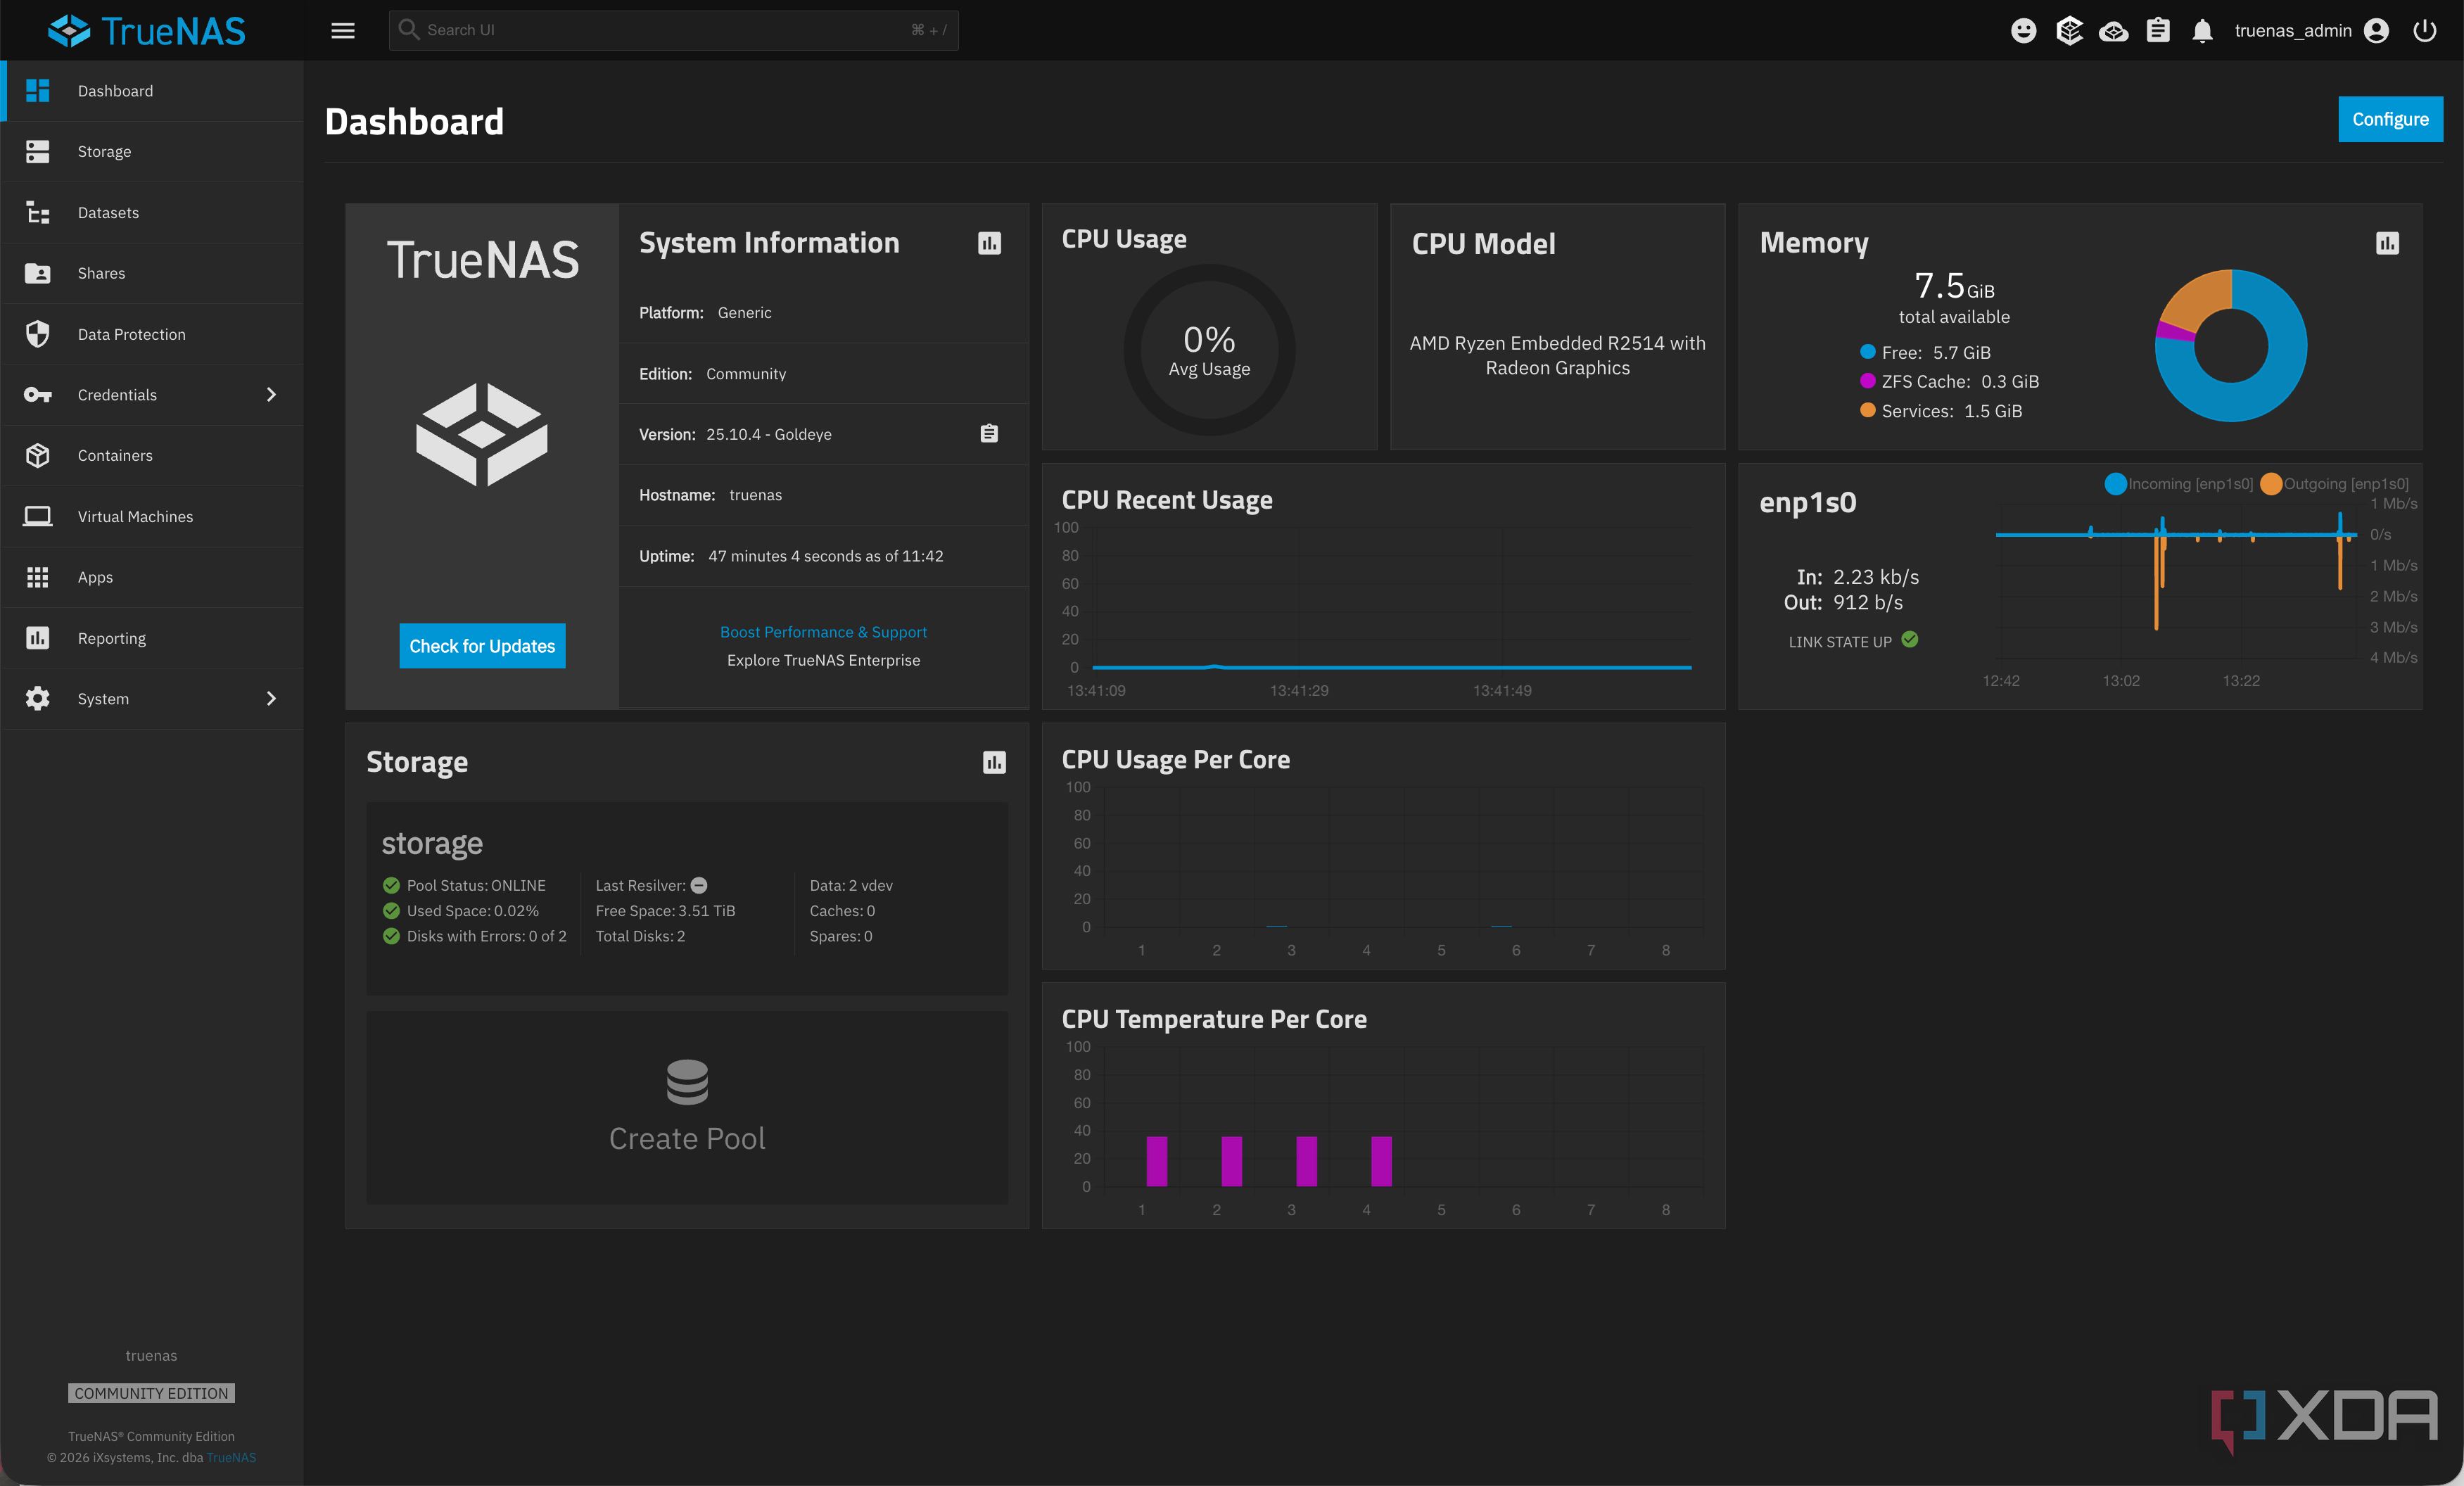Open Apps in the sidebar
The width and height of the screenshot is (2464, 1486).
point(152,577)
